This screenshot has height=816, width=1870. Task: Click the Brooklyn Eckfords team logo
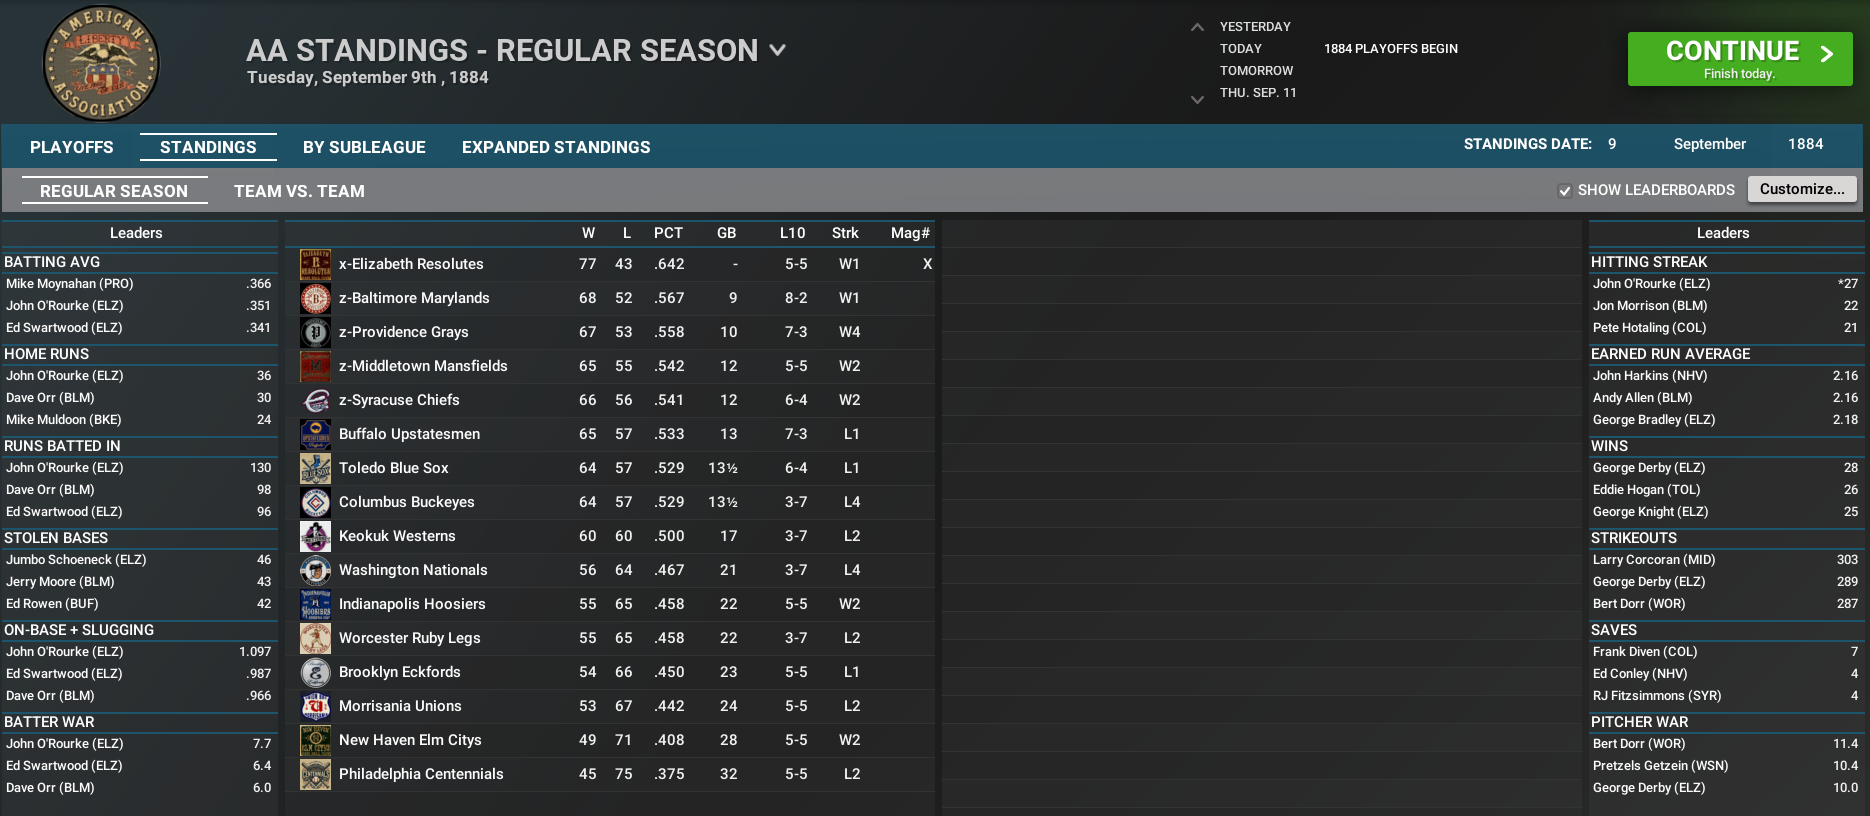316,672
